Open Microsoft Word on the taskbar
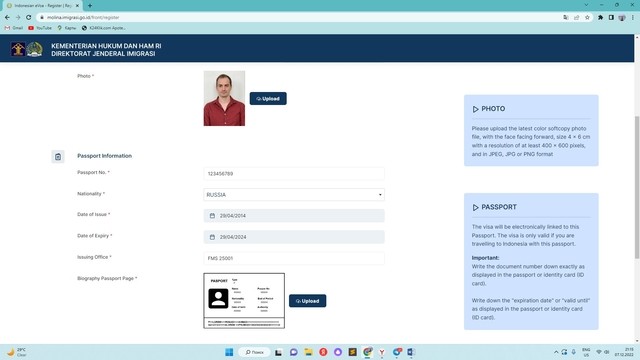Screen dimensions: 640x360 pos(411,352)
